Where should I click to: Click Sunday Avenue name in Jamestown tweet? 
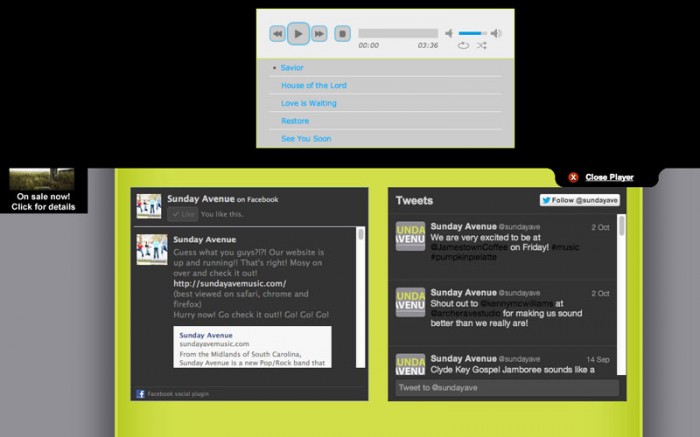click(463, 226)
